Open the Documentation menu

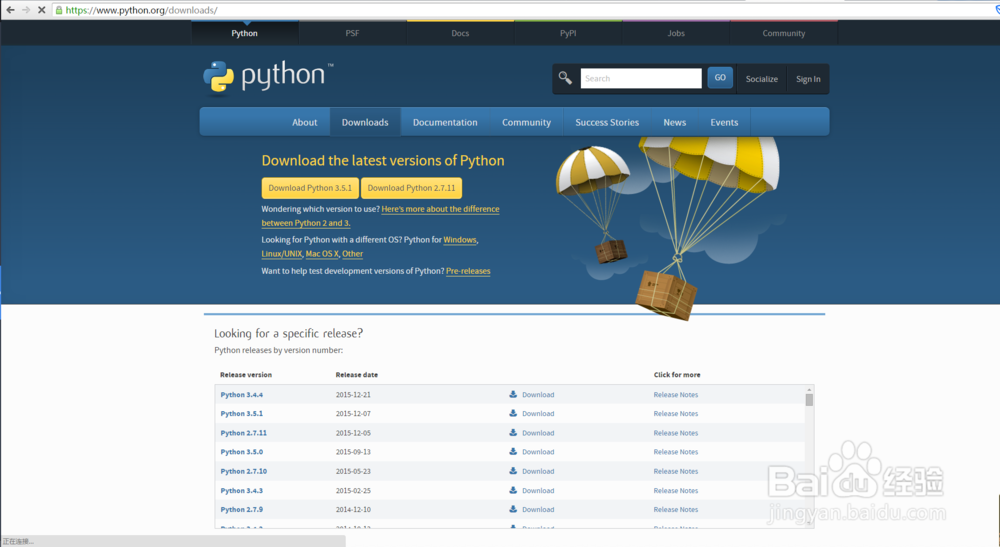(445, 122)
